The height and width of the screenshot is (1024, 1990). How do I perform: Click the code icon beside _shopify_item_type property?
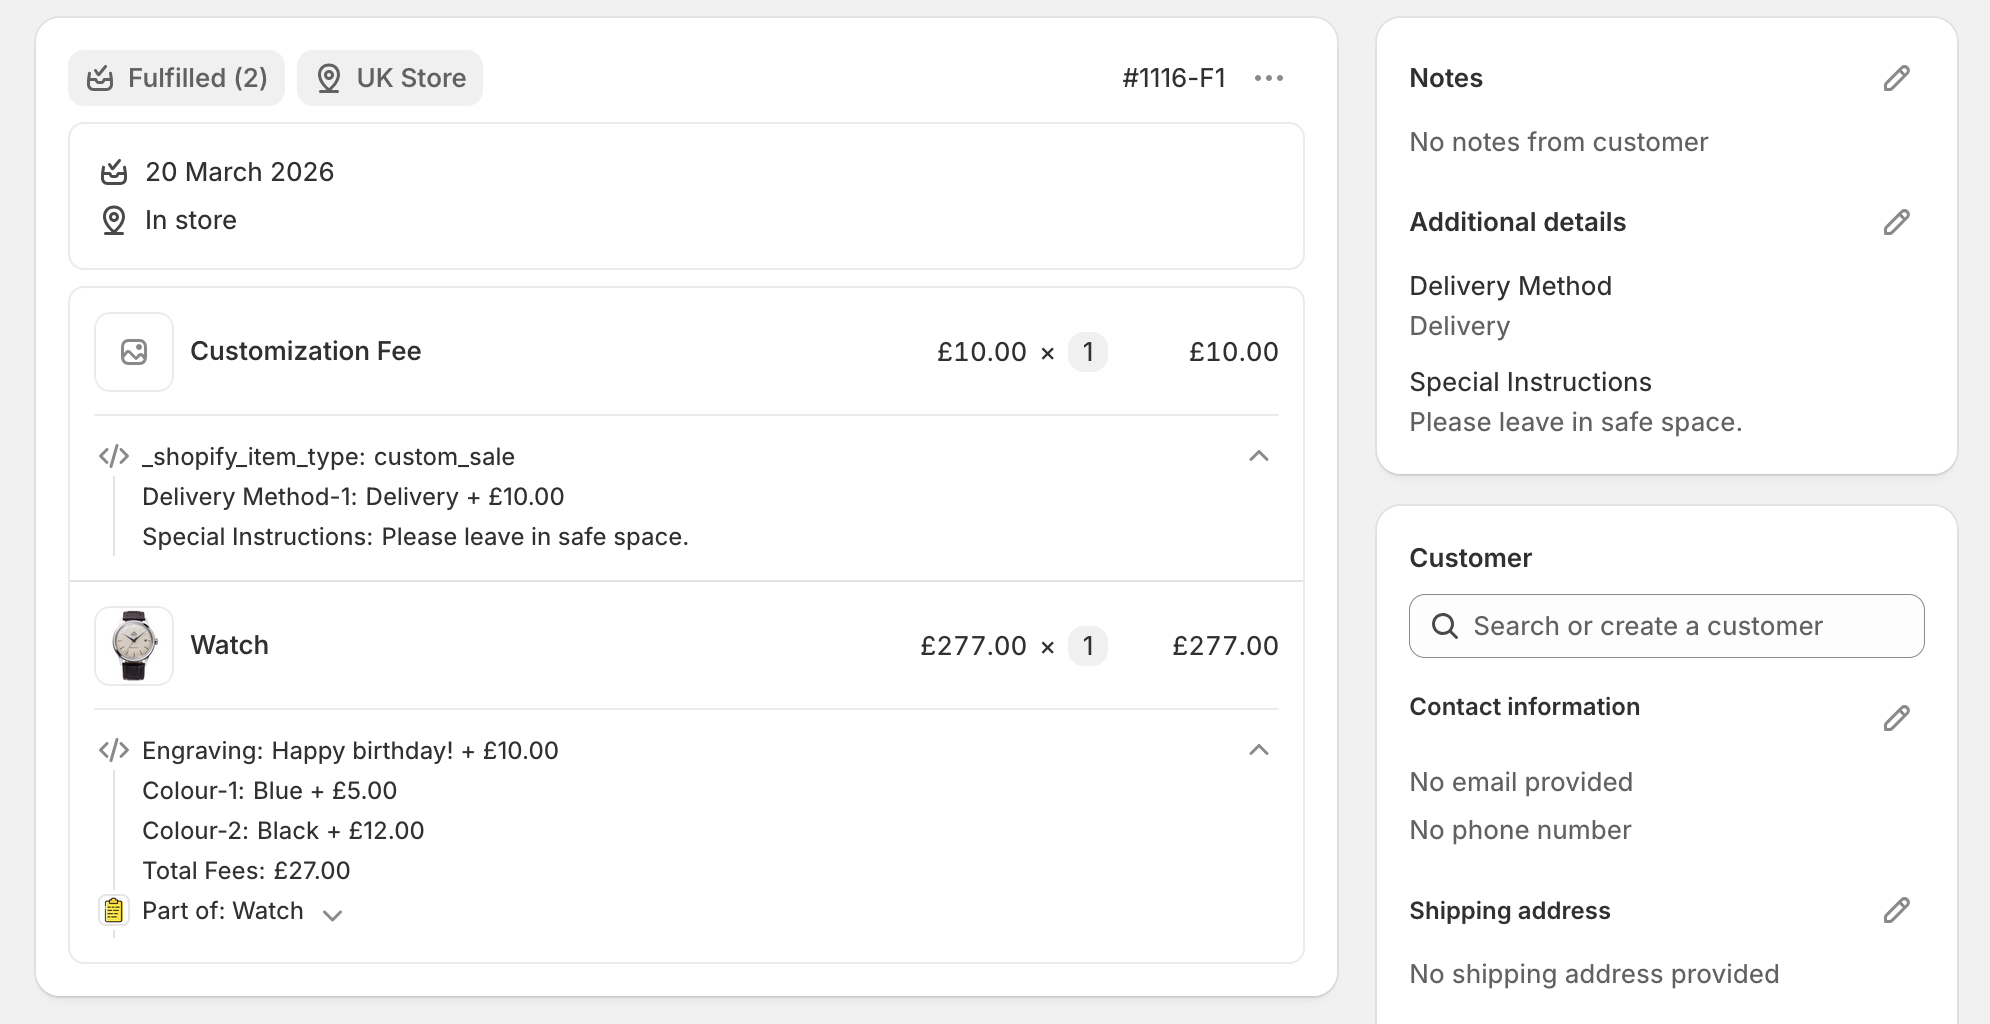coord(113,456)
